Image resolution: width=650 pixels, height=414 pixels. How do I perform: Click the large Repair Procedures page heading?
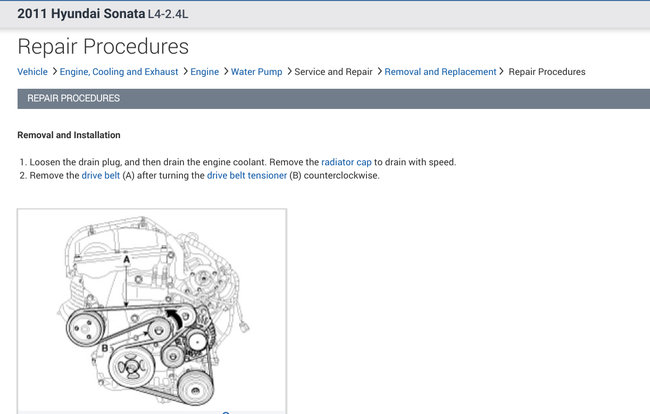click(x=103, y=46)
